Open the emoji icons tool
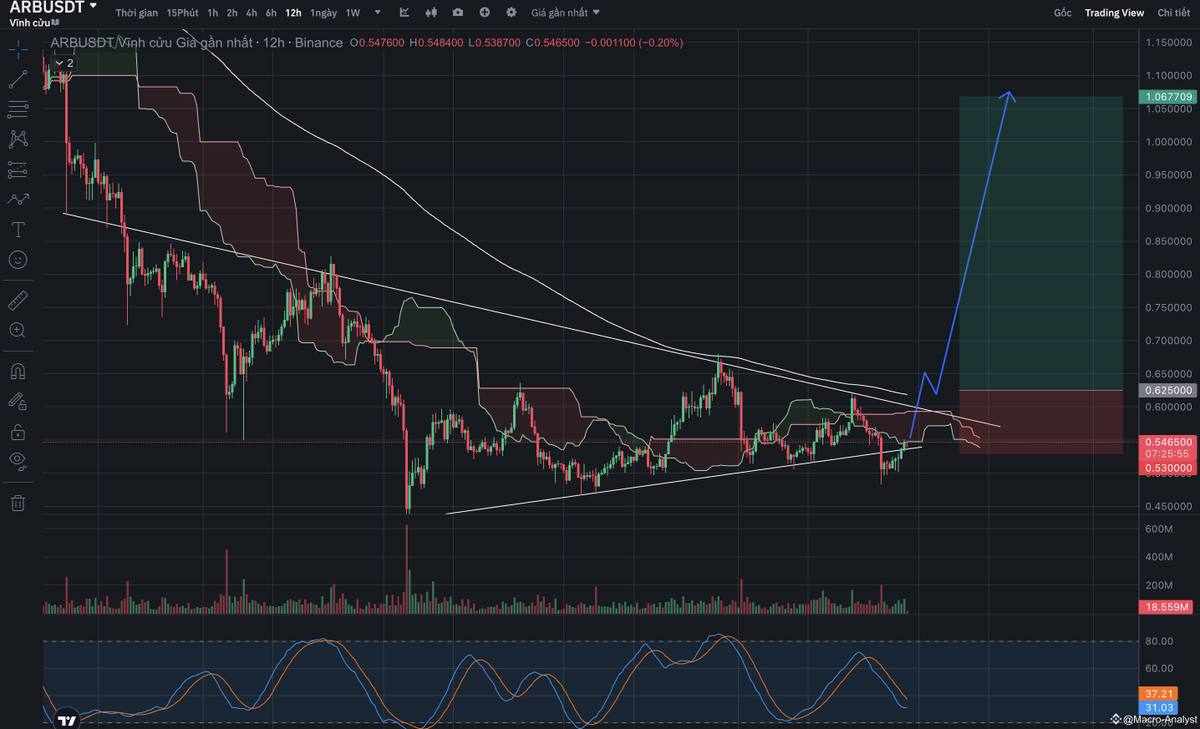The width and height of the screenshot is (1200, 729). tap(17, 259)
